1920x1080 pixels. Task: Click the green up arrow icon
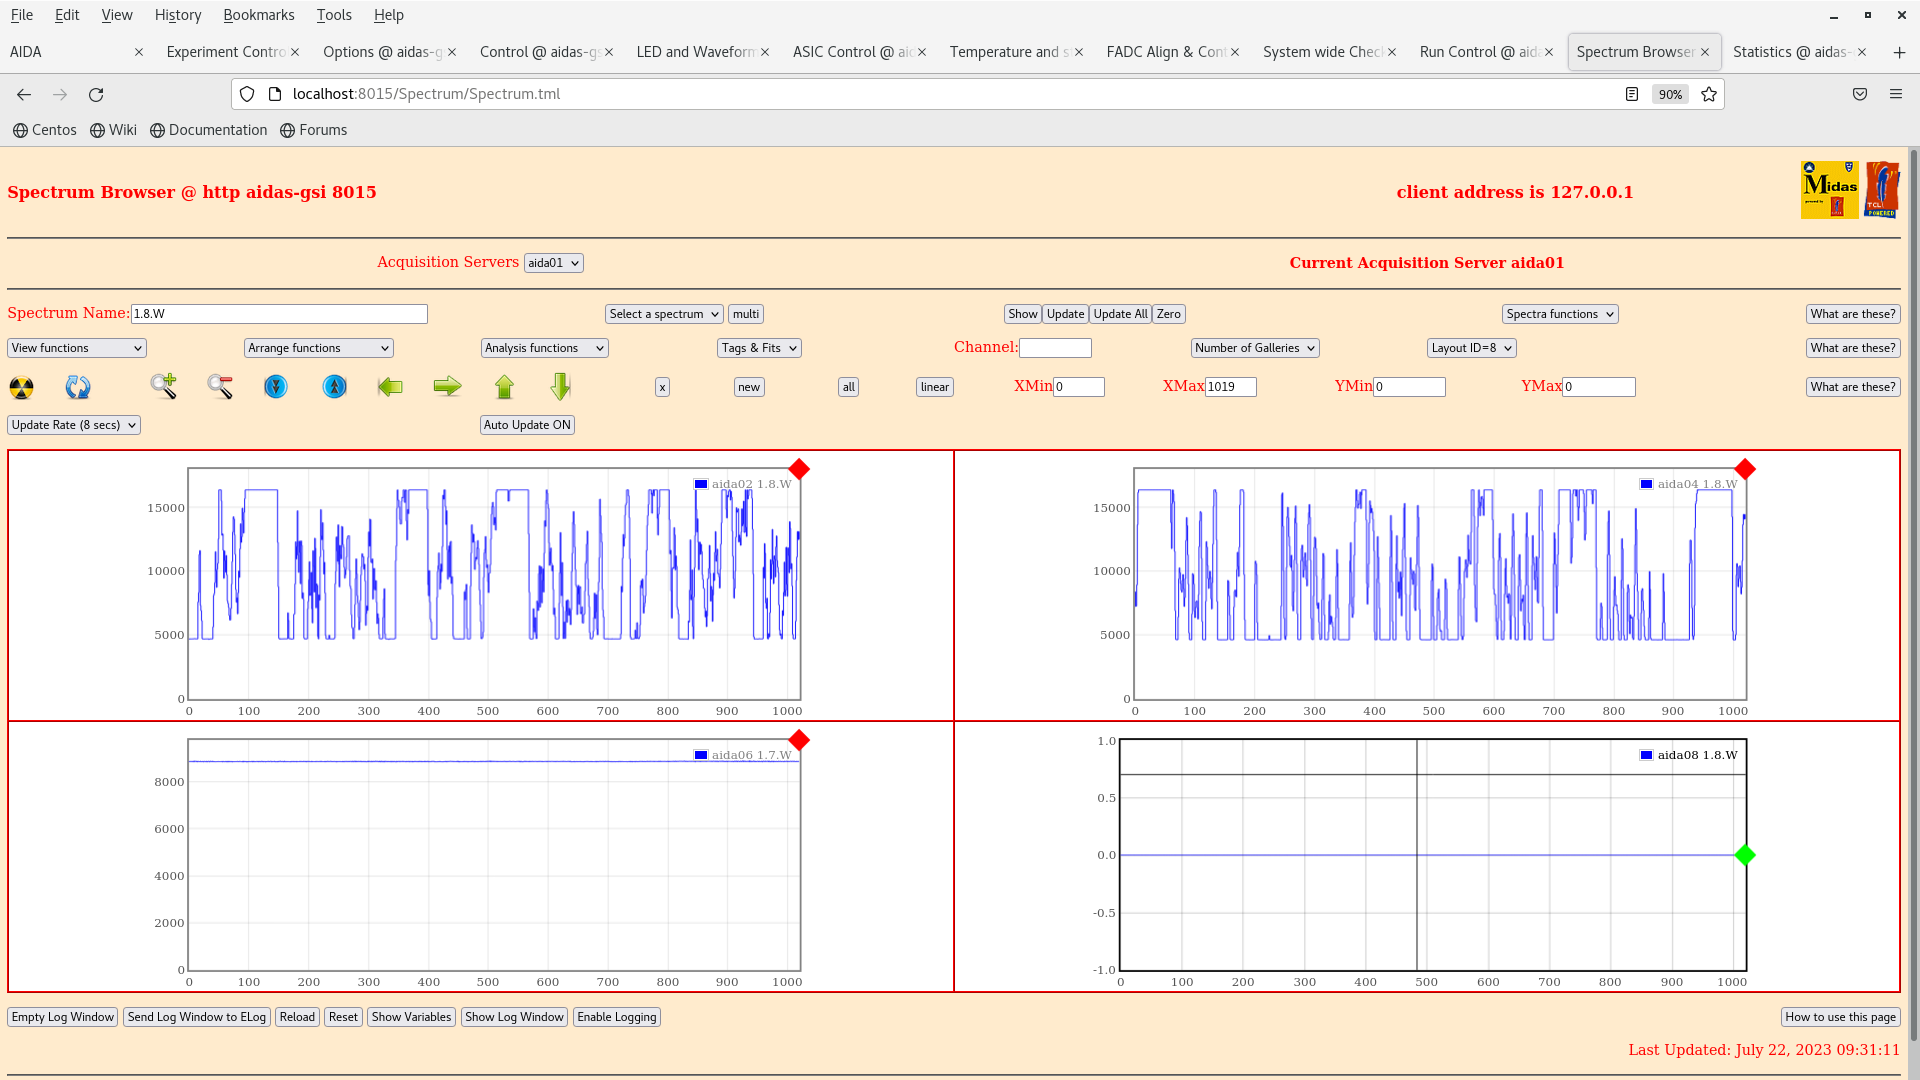coord(504,387)
